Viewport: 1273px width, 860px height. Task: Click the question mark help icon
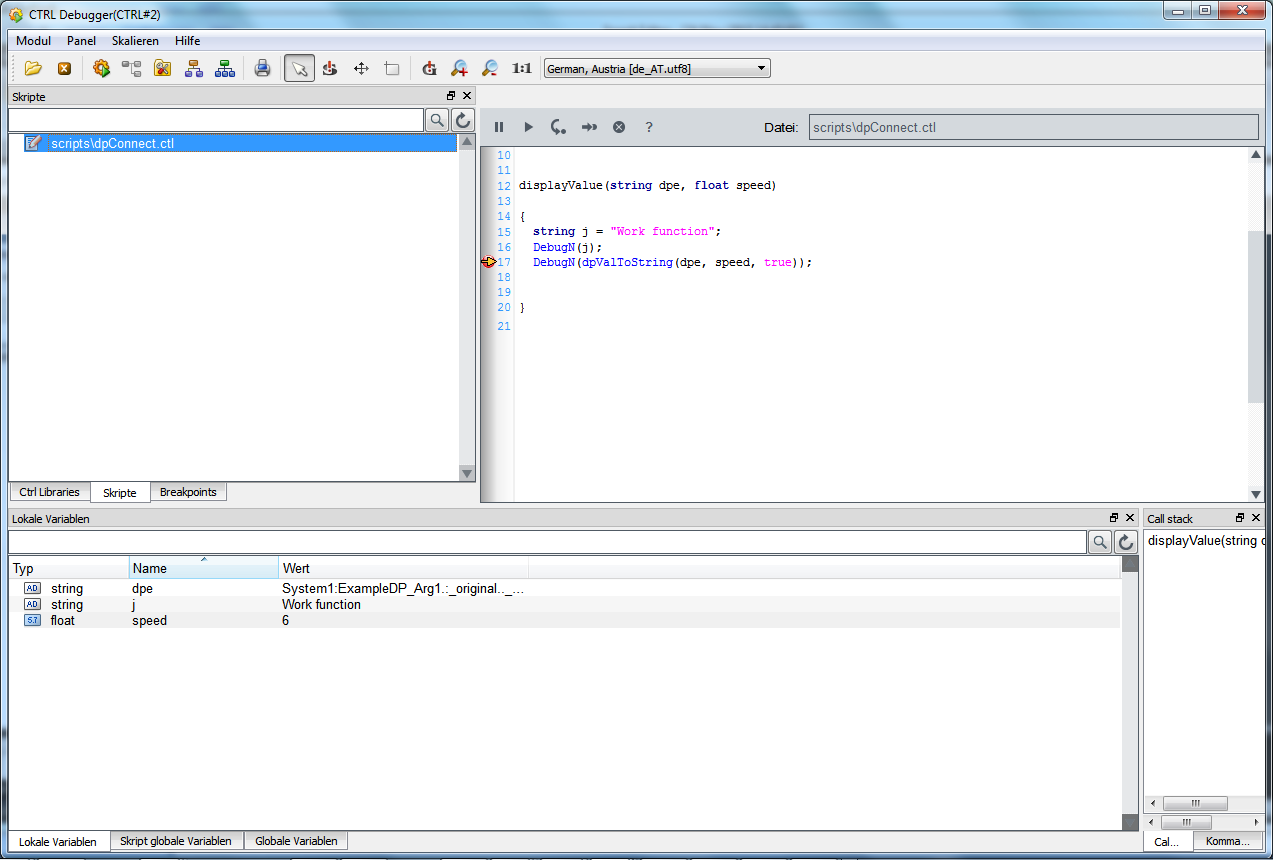coord(649,127)
